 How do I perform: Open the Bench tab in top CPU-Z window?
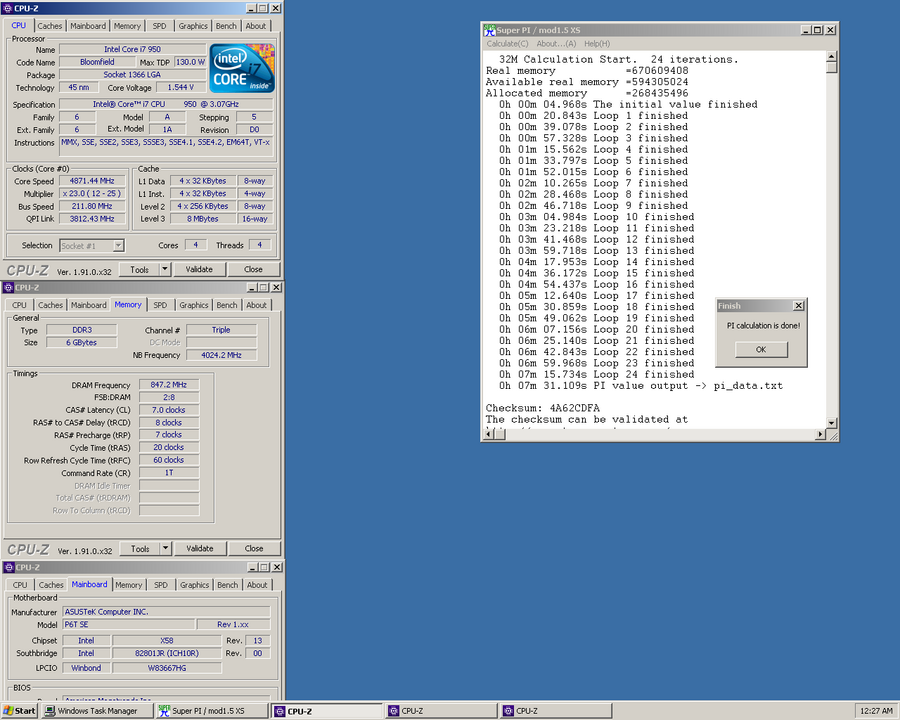click(x=226, y=26)
